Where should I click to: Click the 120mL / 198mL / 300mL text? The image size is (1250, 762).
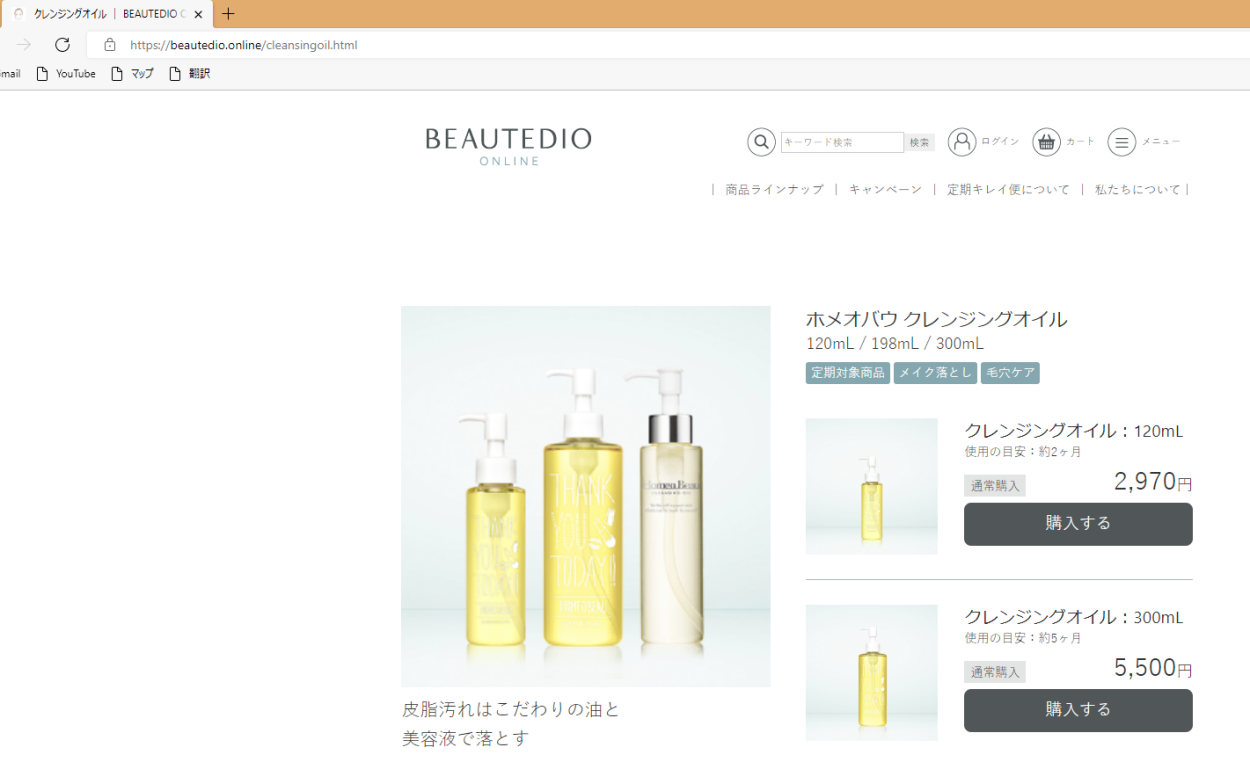coord(895,344)
